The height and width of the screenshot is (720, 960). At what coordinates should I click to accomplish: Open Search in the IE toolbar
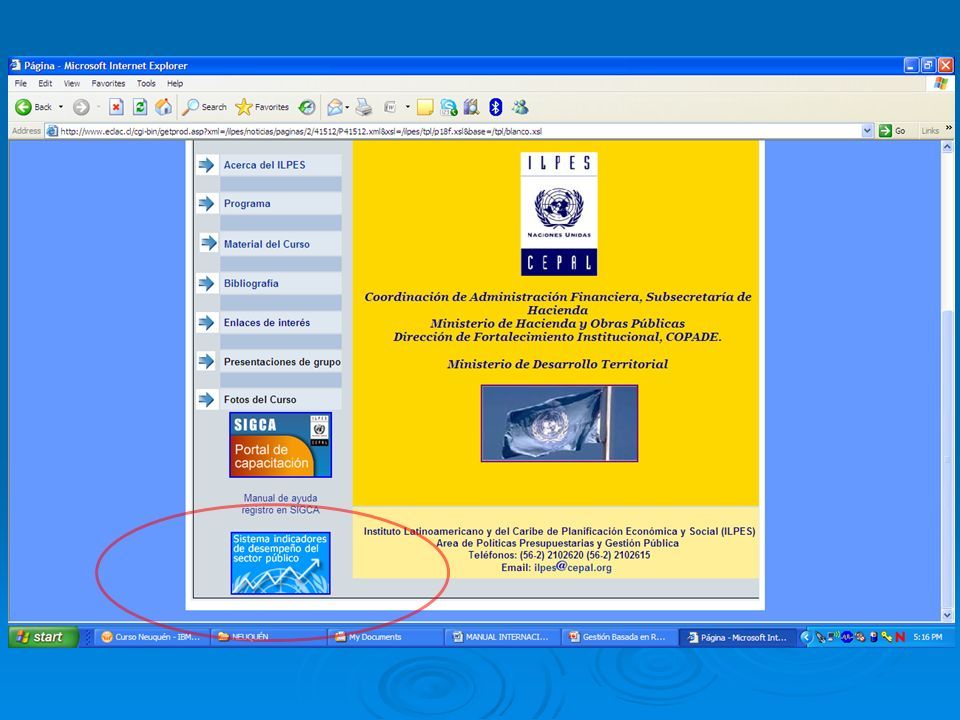(x=205, y=107)
